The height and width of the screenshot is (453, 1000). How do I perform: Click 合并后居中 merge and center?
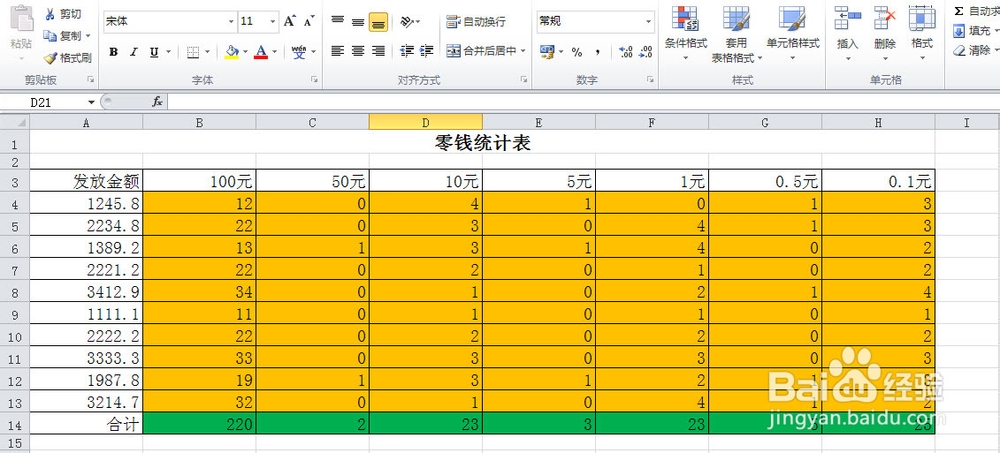[482, 50]
